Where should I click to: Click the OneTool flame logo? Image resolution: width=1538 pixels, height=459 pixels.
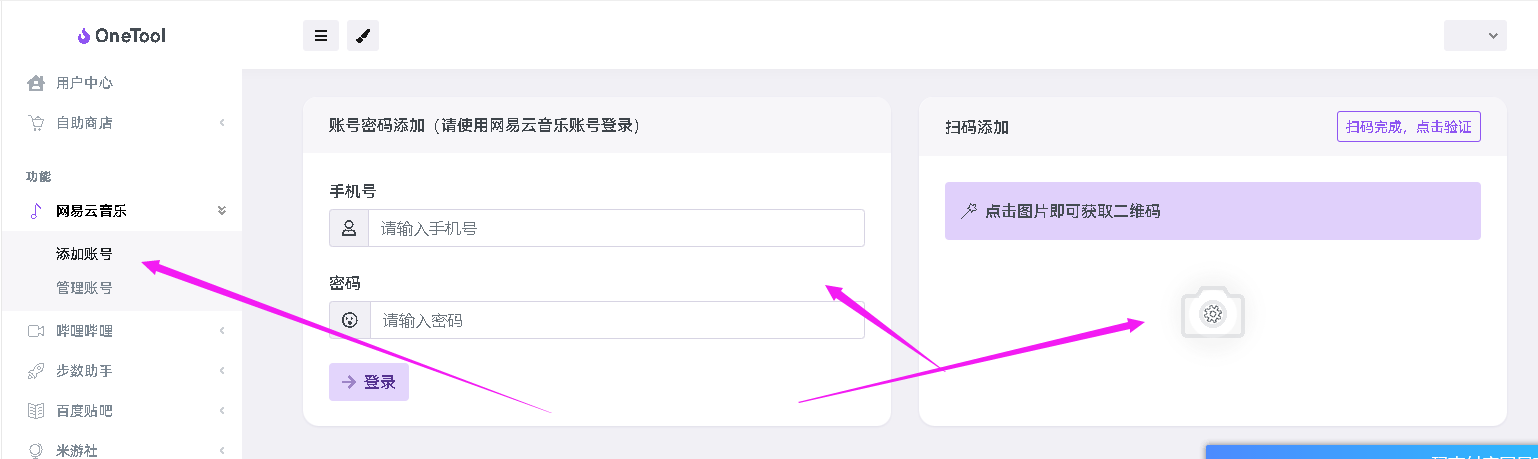[x=84, y=35]
